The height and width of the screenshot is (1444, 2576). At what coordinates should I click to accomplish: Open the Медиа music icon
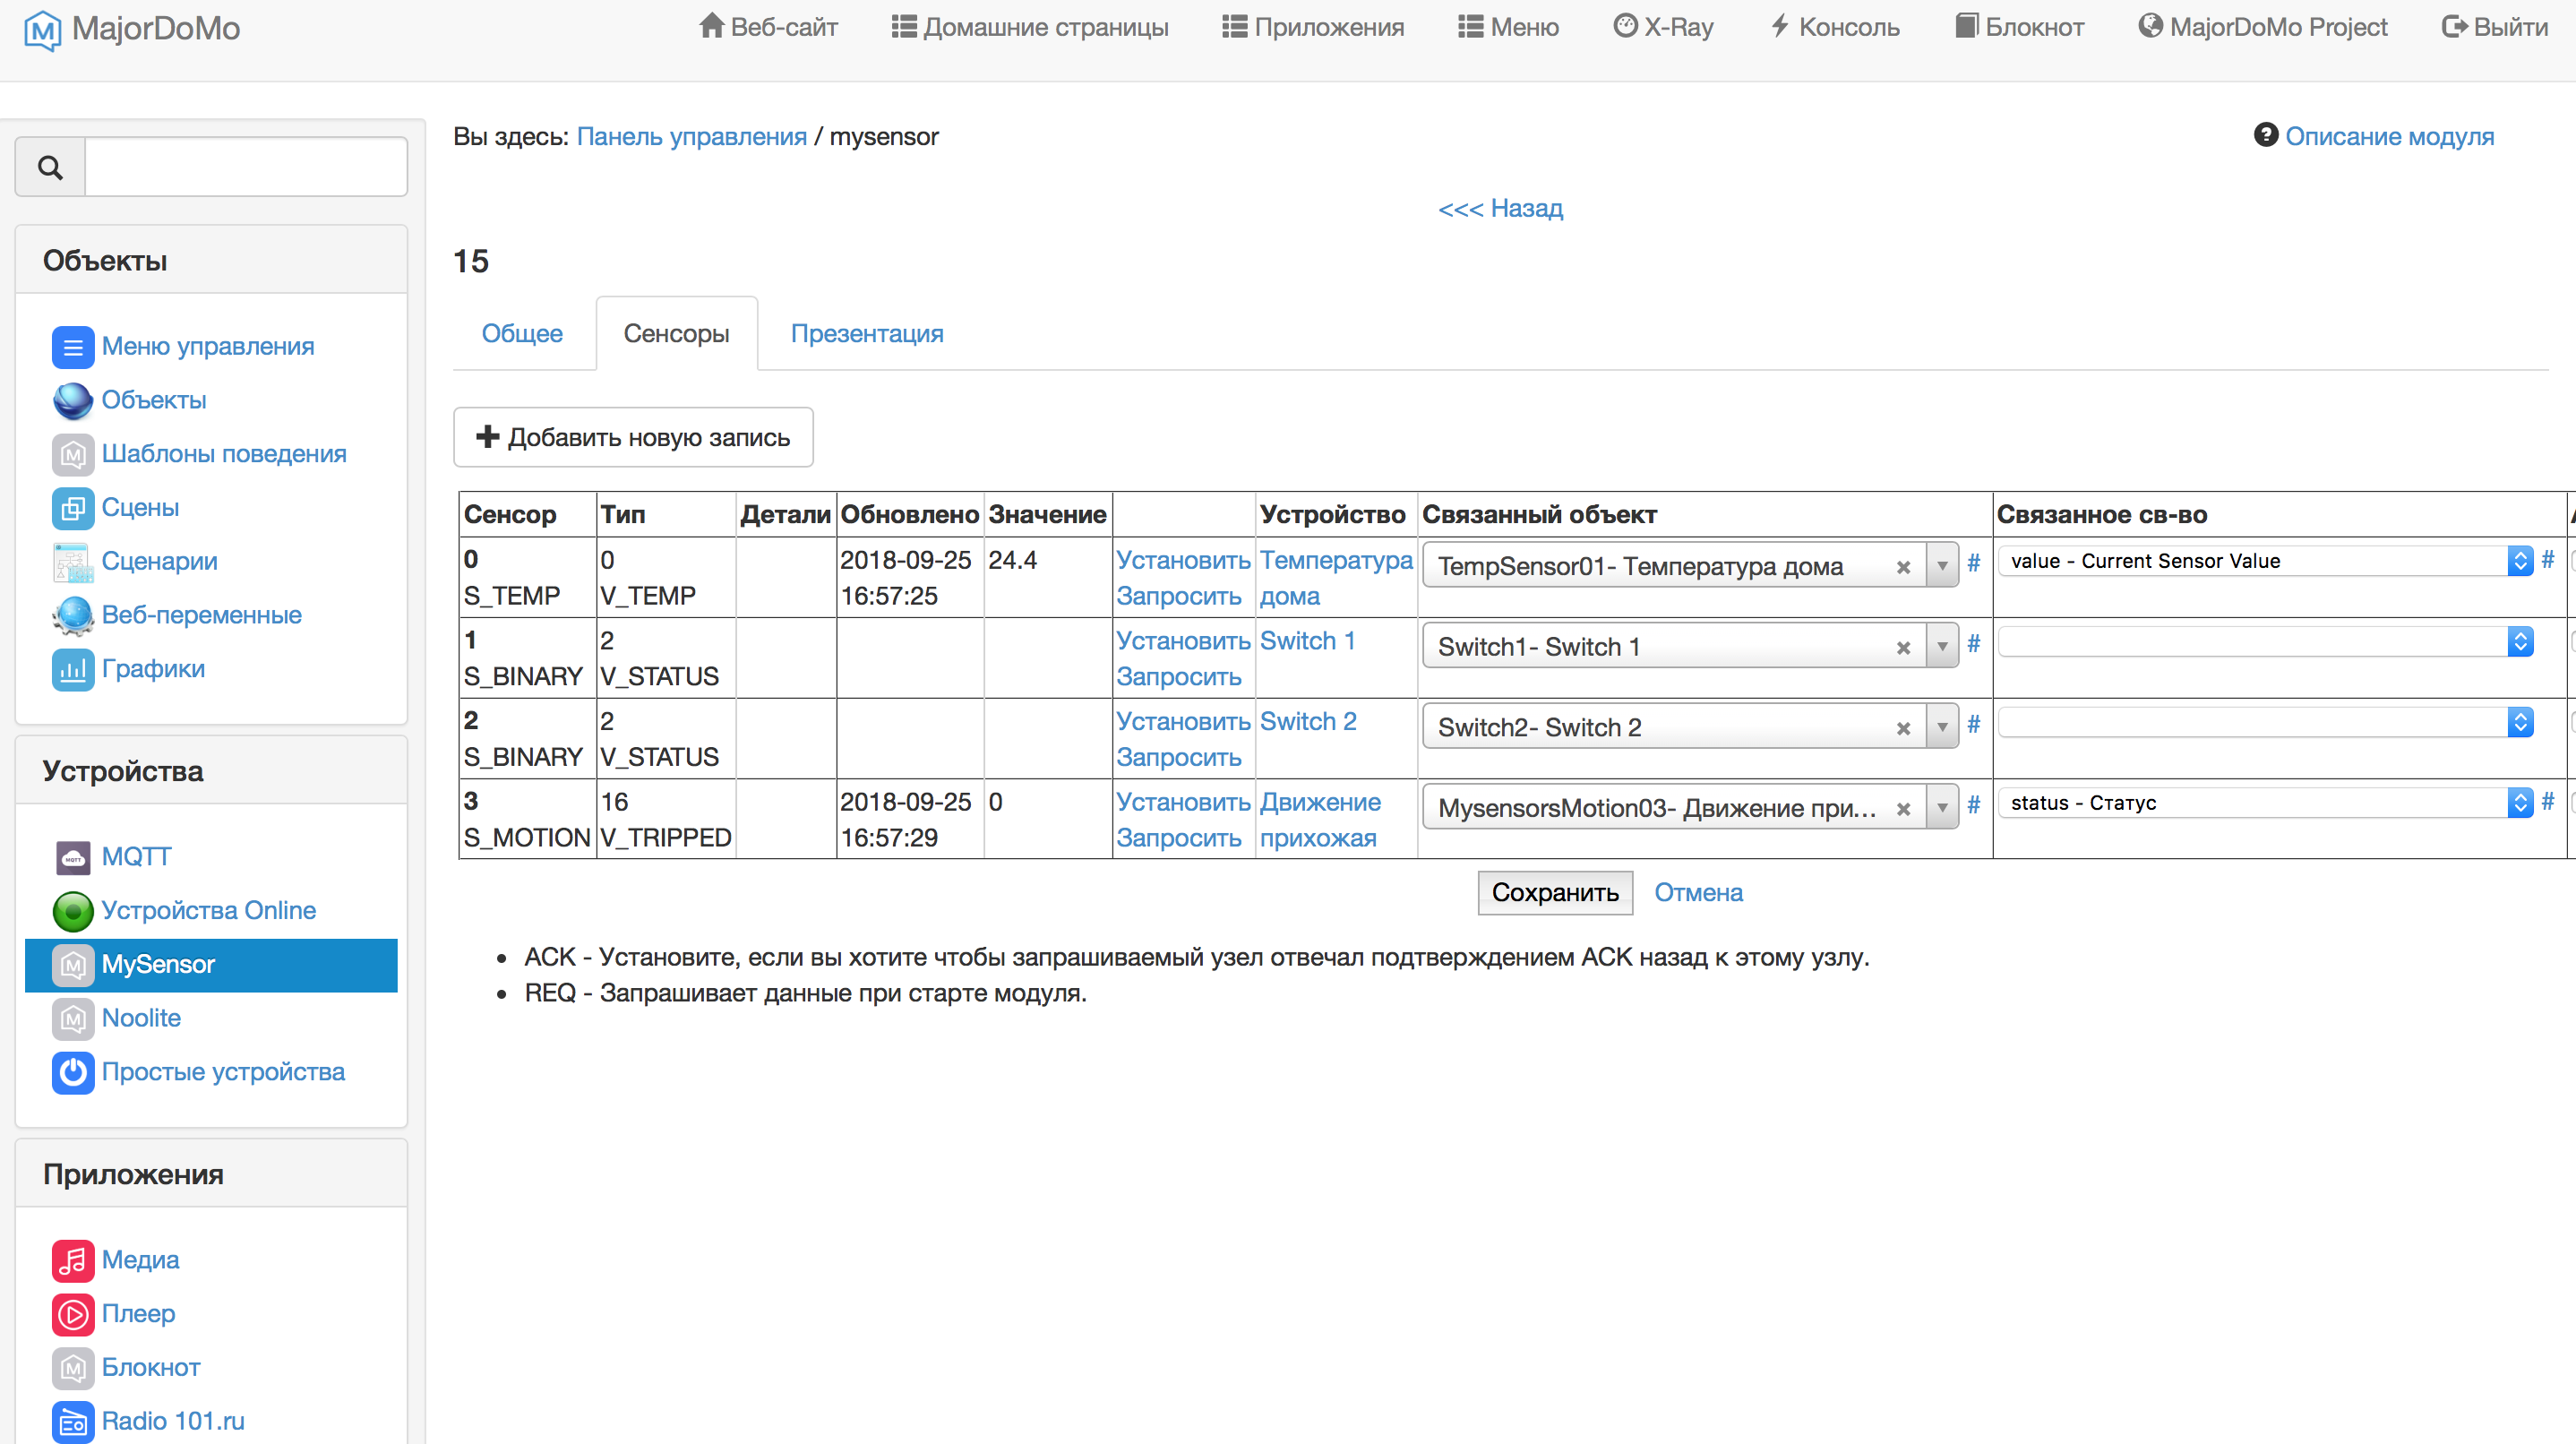tap(72, 1260)
